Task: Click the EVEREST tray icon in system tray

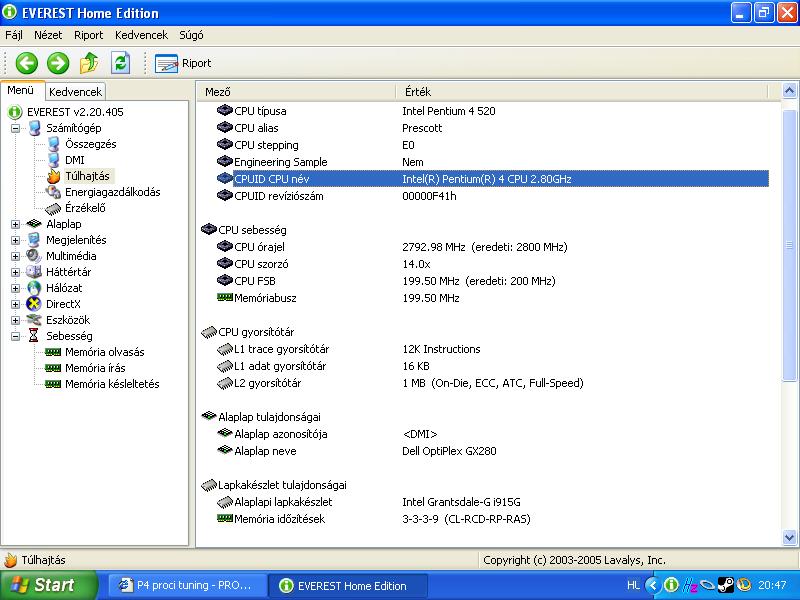Action: 671,585
